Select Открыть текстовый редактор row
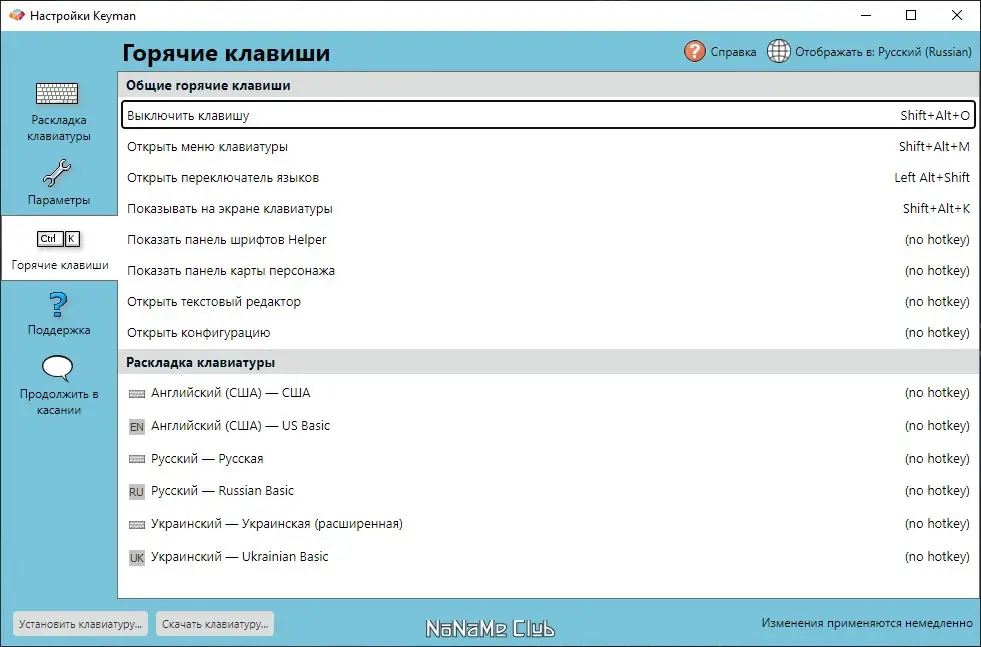The image size is (981, 647). pyautogui.click(x=548, y=302)
